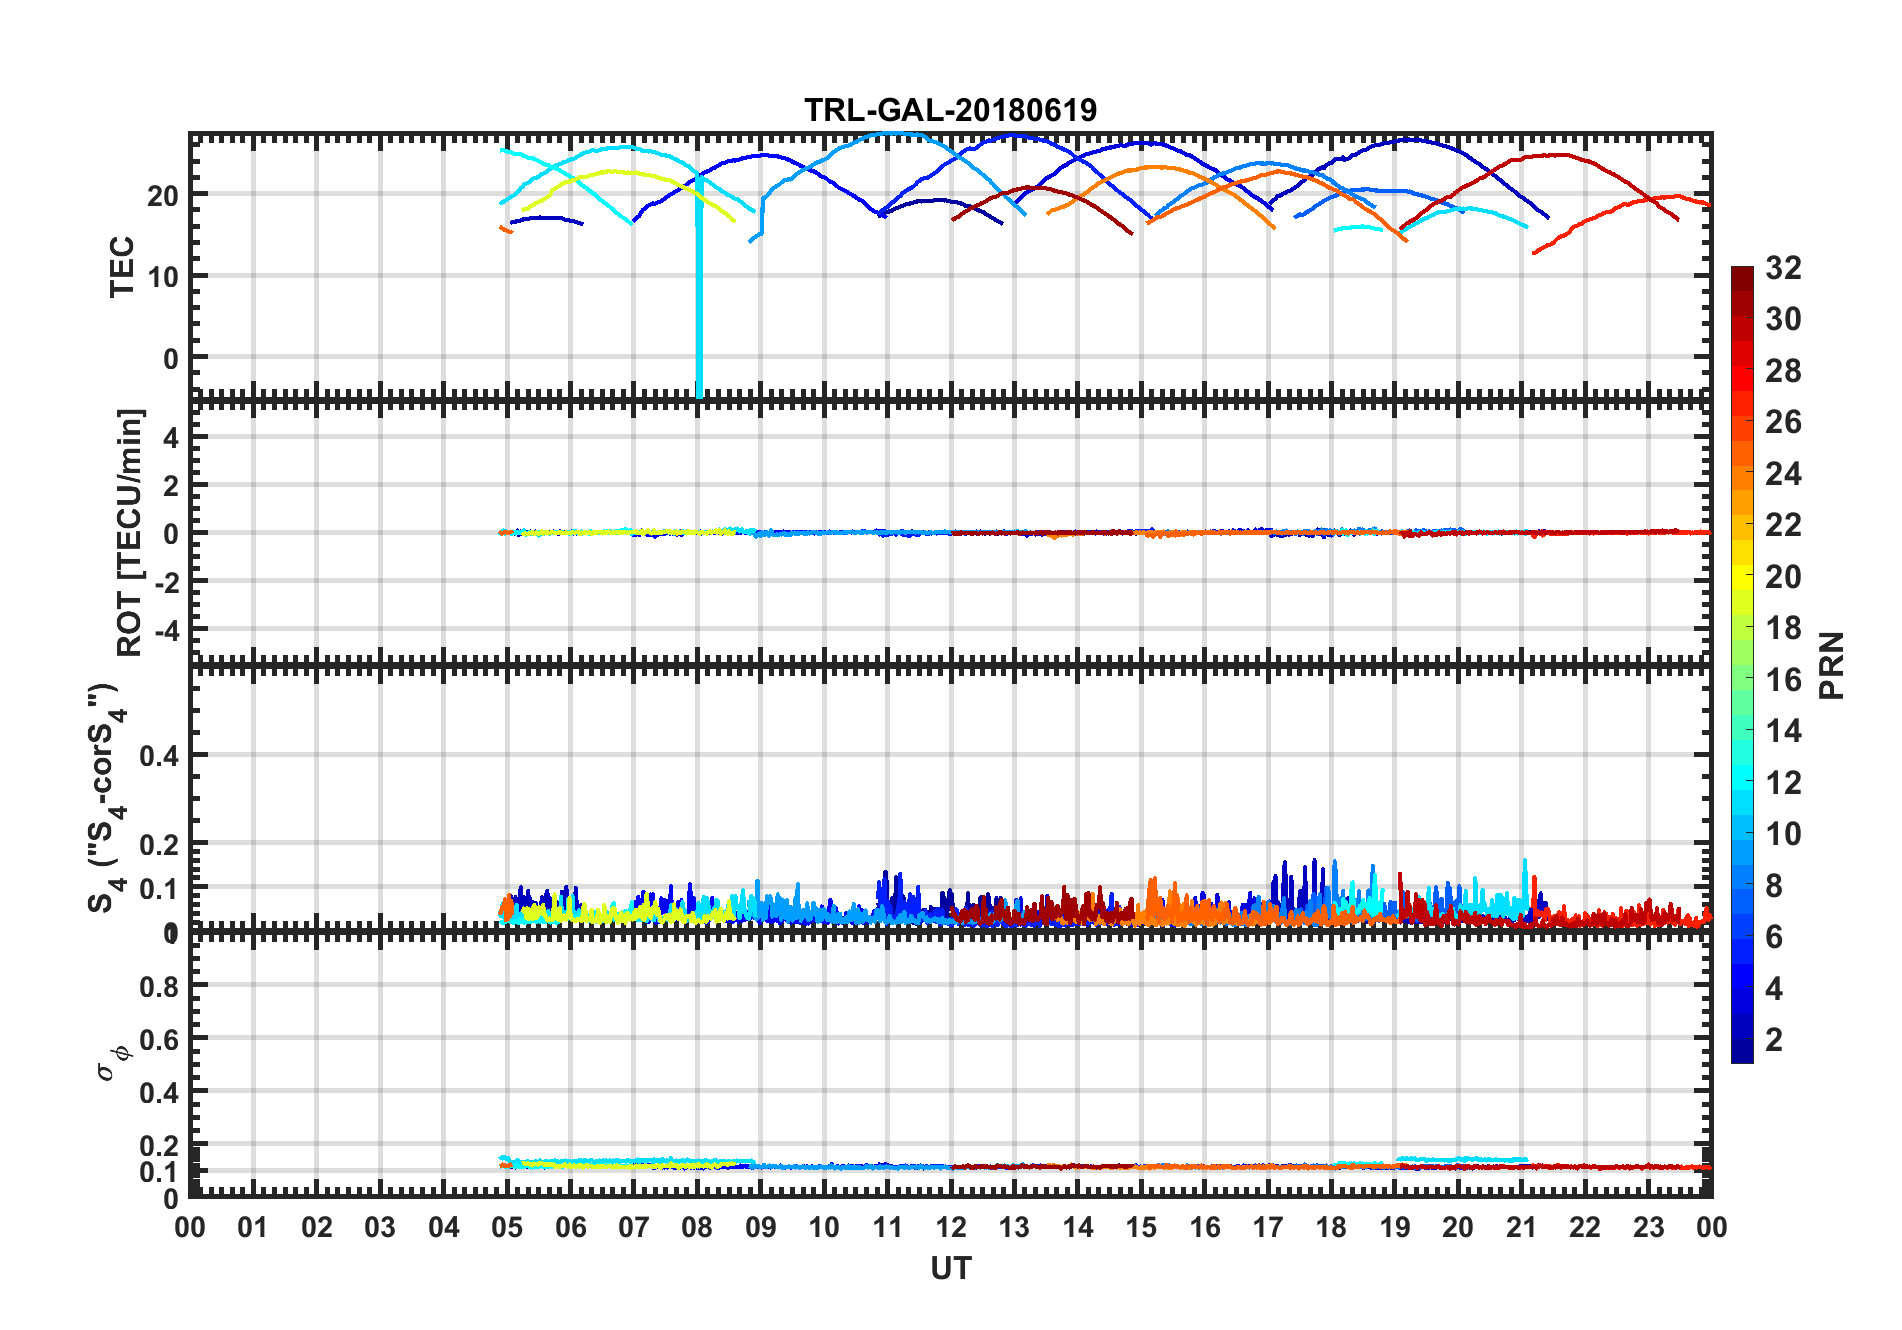This screenshot has height=1330, width=1902.
Task: Pick the PRN colorbar tick value 16
Action: coord(1783,680)
